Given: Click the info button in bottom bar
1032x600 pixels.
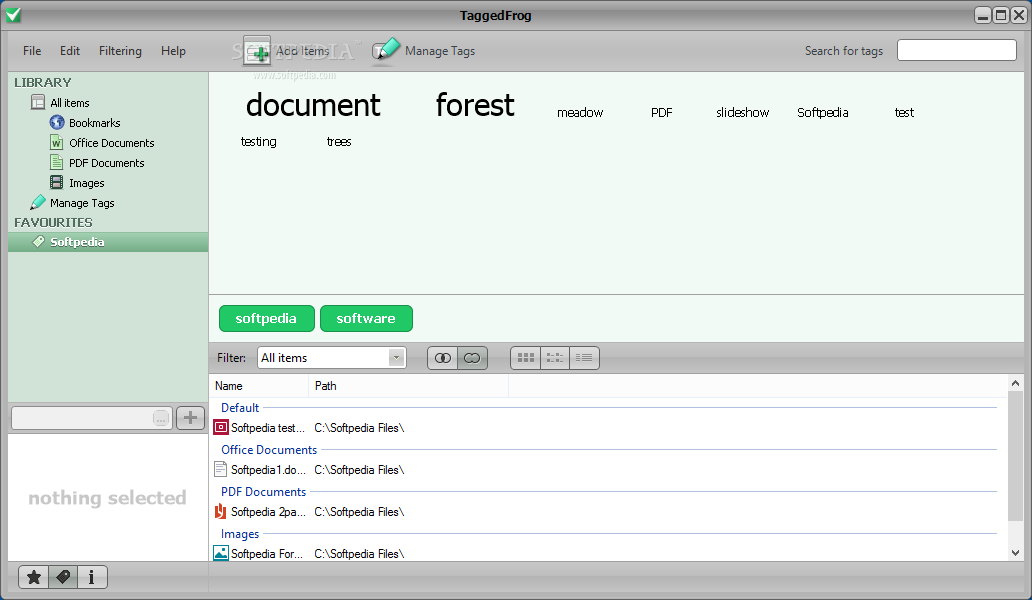Looking at the screenshot, I should [x=92, y=578].
